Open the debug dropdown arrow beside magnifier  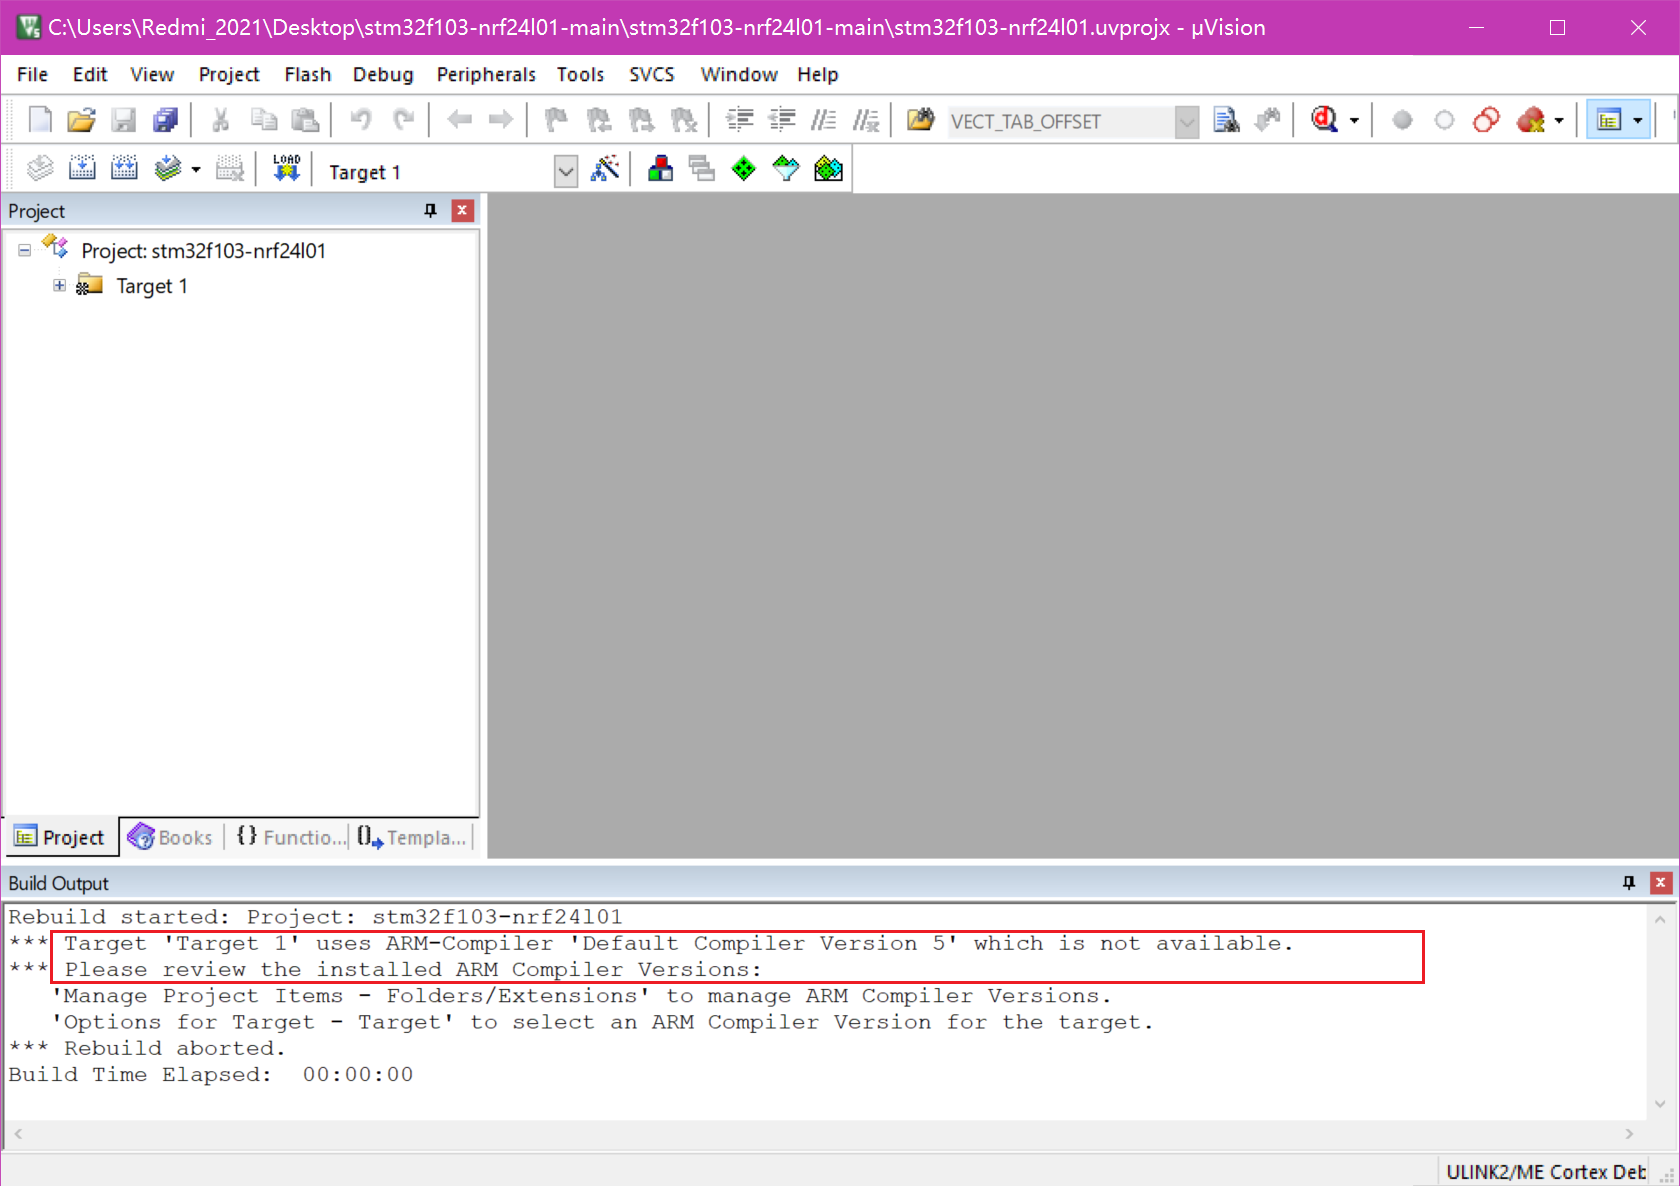pos(1354,121)
